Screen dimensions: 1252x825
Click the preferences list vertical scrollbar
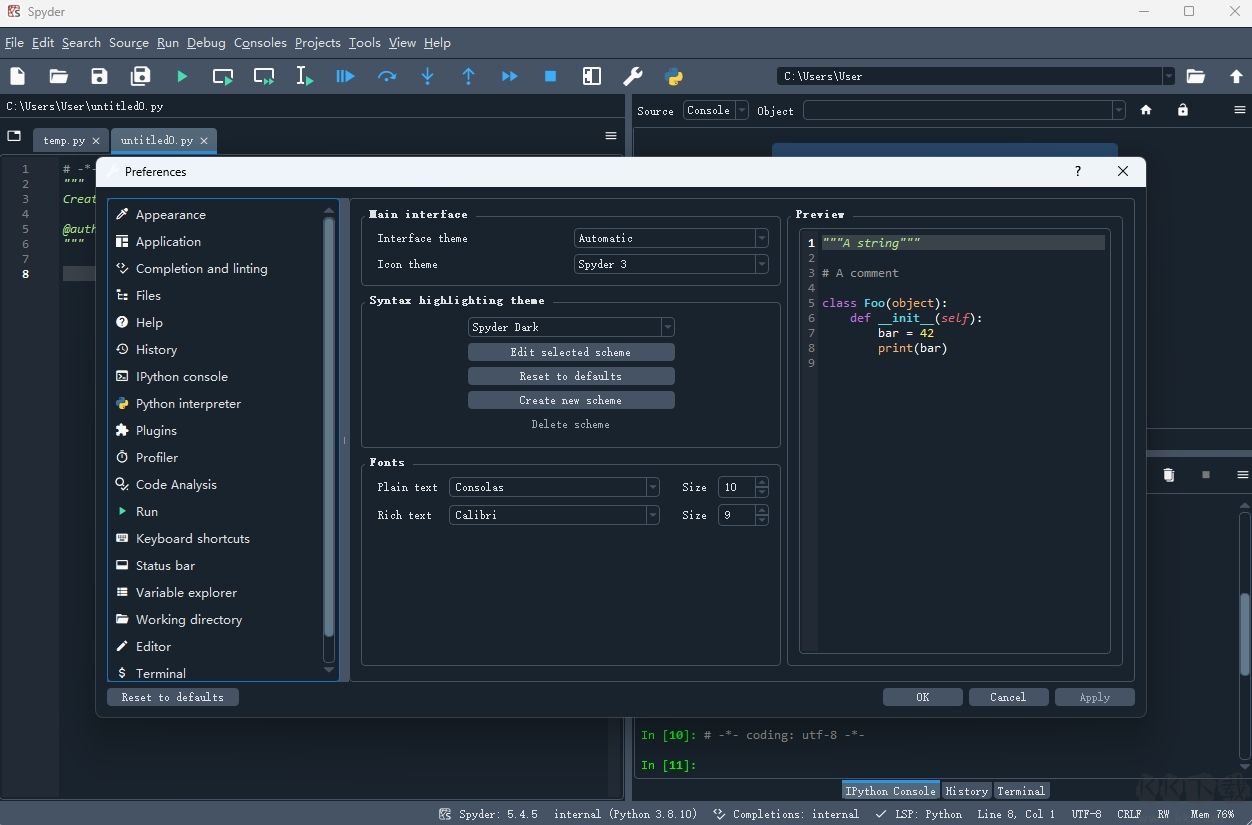point(329,430)
